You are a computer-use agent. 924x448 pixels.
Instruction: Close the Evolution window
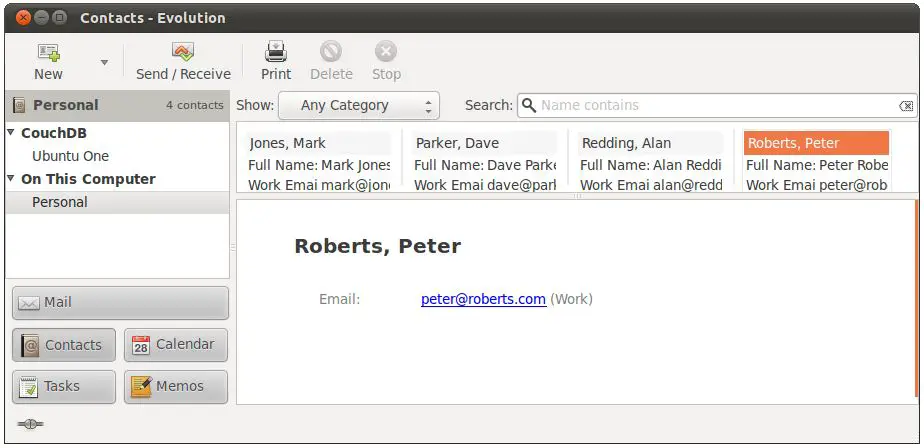[24, 18]
